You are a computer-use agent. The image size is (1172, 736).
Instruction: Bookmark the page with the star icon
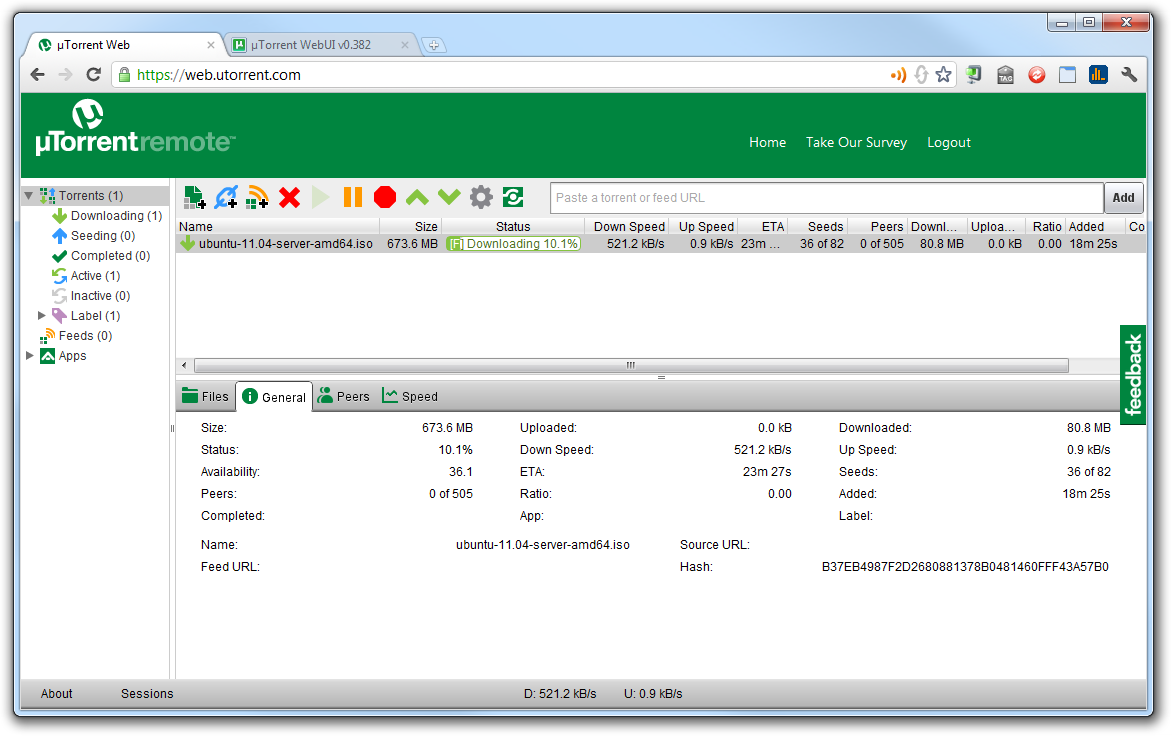tap(943, 75)
